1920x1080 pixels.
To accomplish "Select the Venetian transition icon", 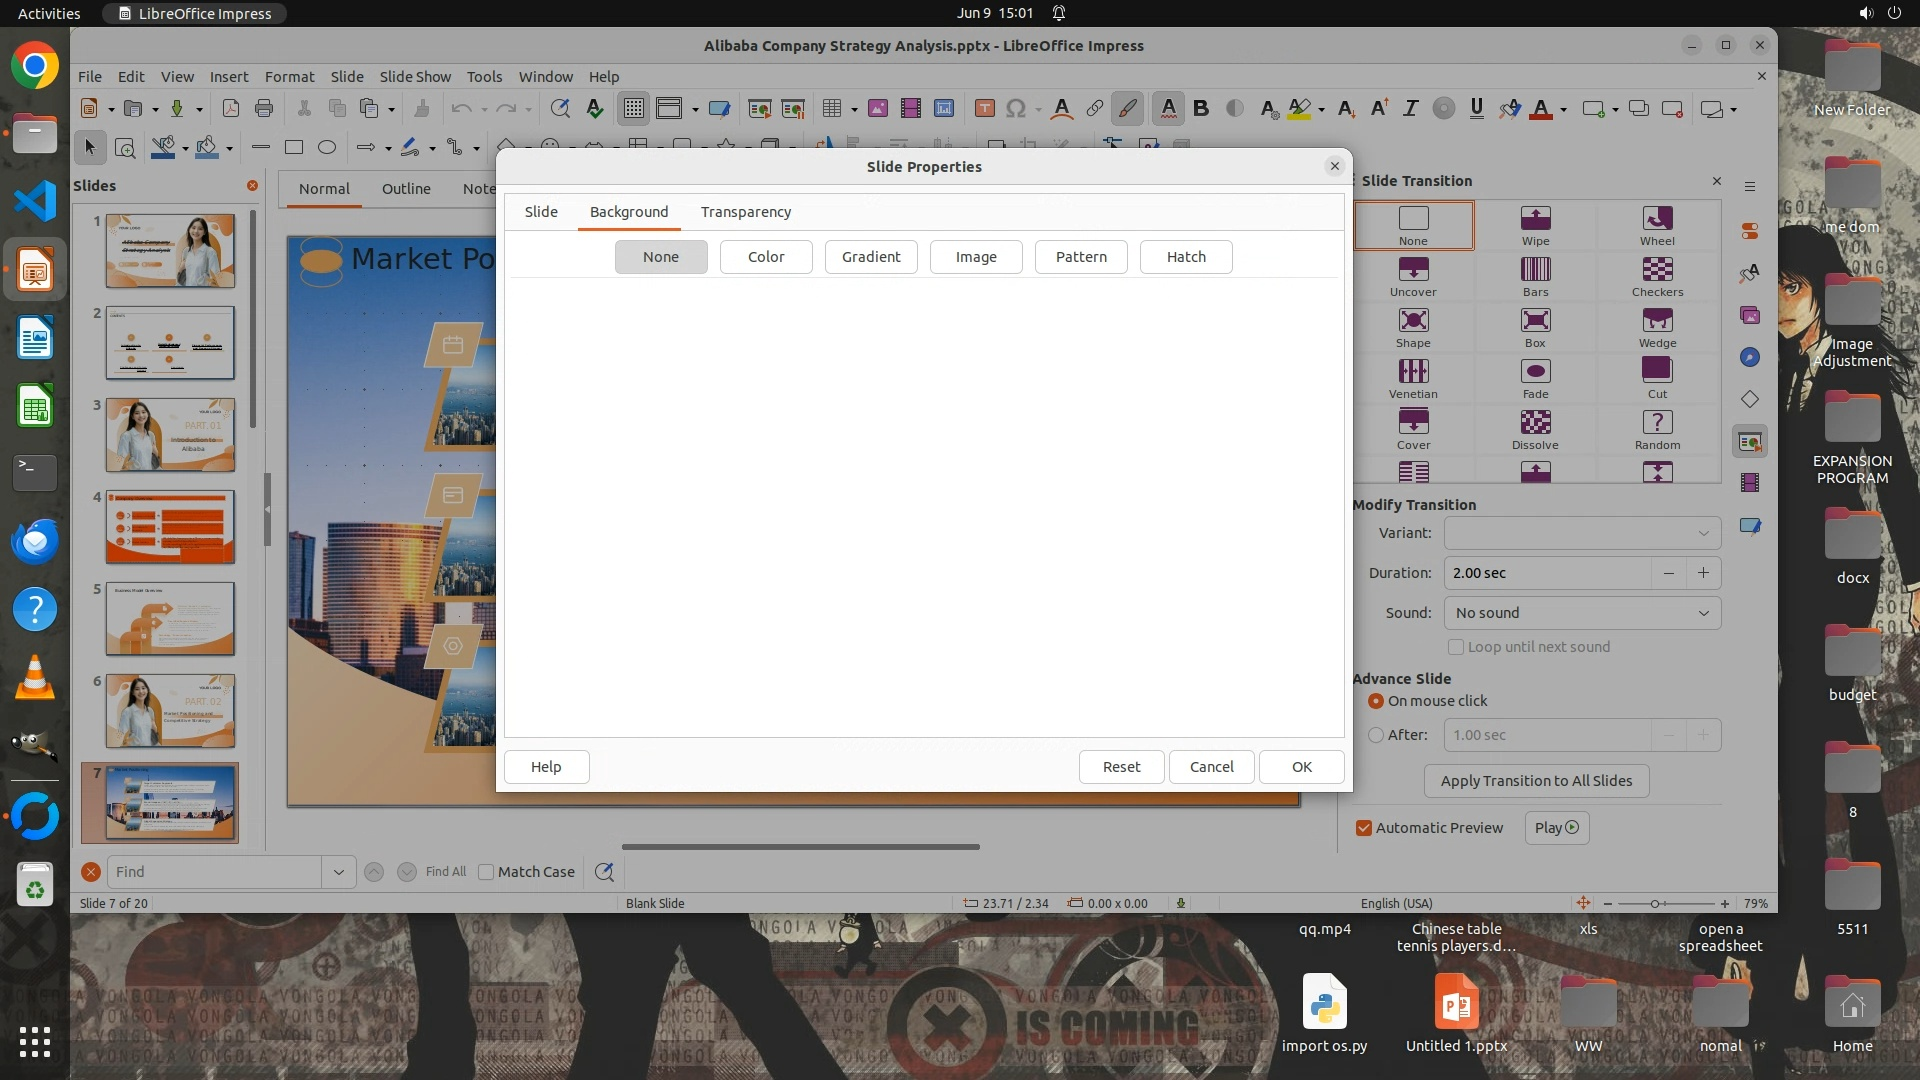I will coord(1413,372).
